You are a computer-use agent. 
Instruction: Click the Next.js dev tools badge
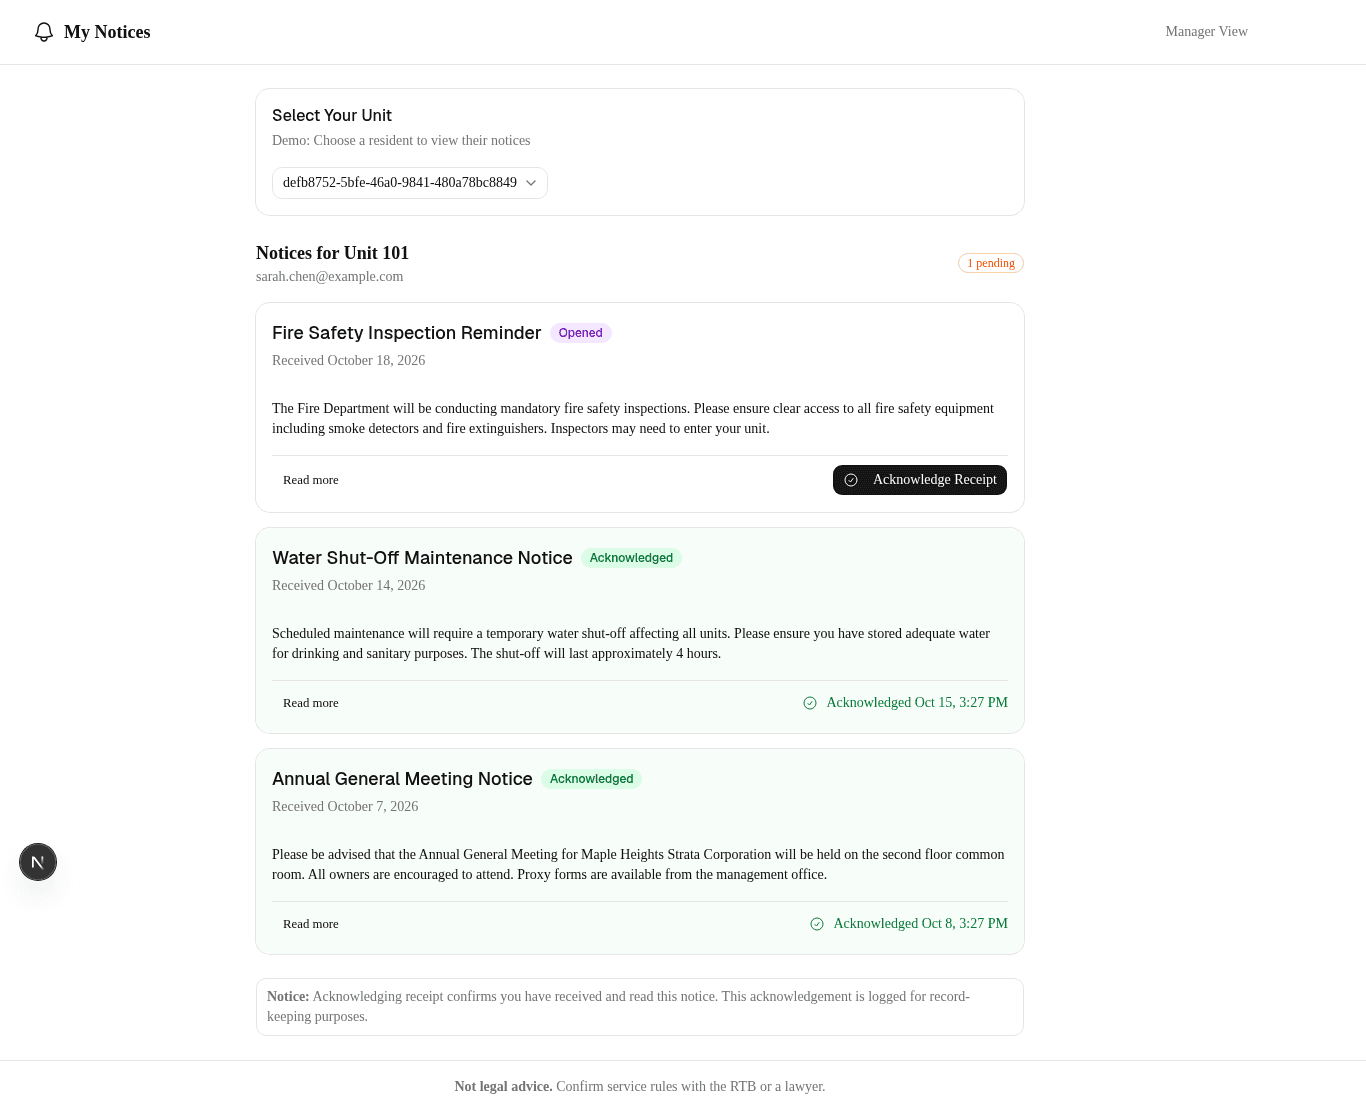(x=38, y=862)
